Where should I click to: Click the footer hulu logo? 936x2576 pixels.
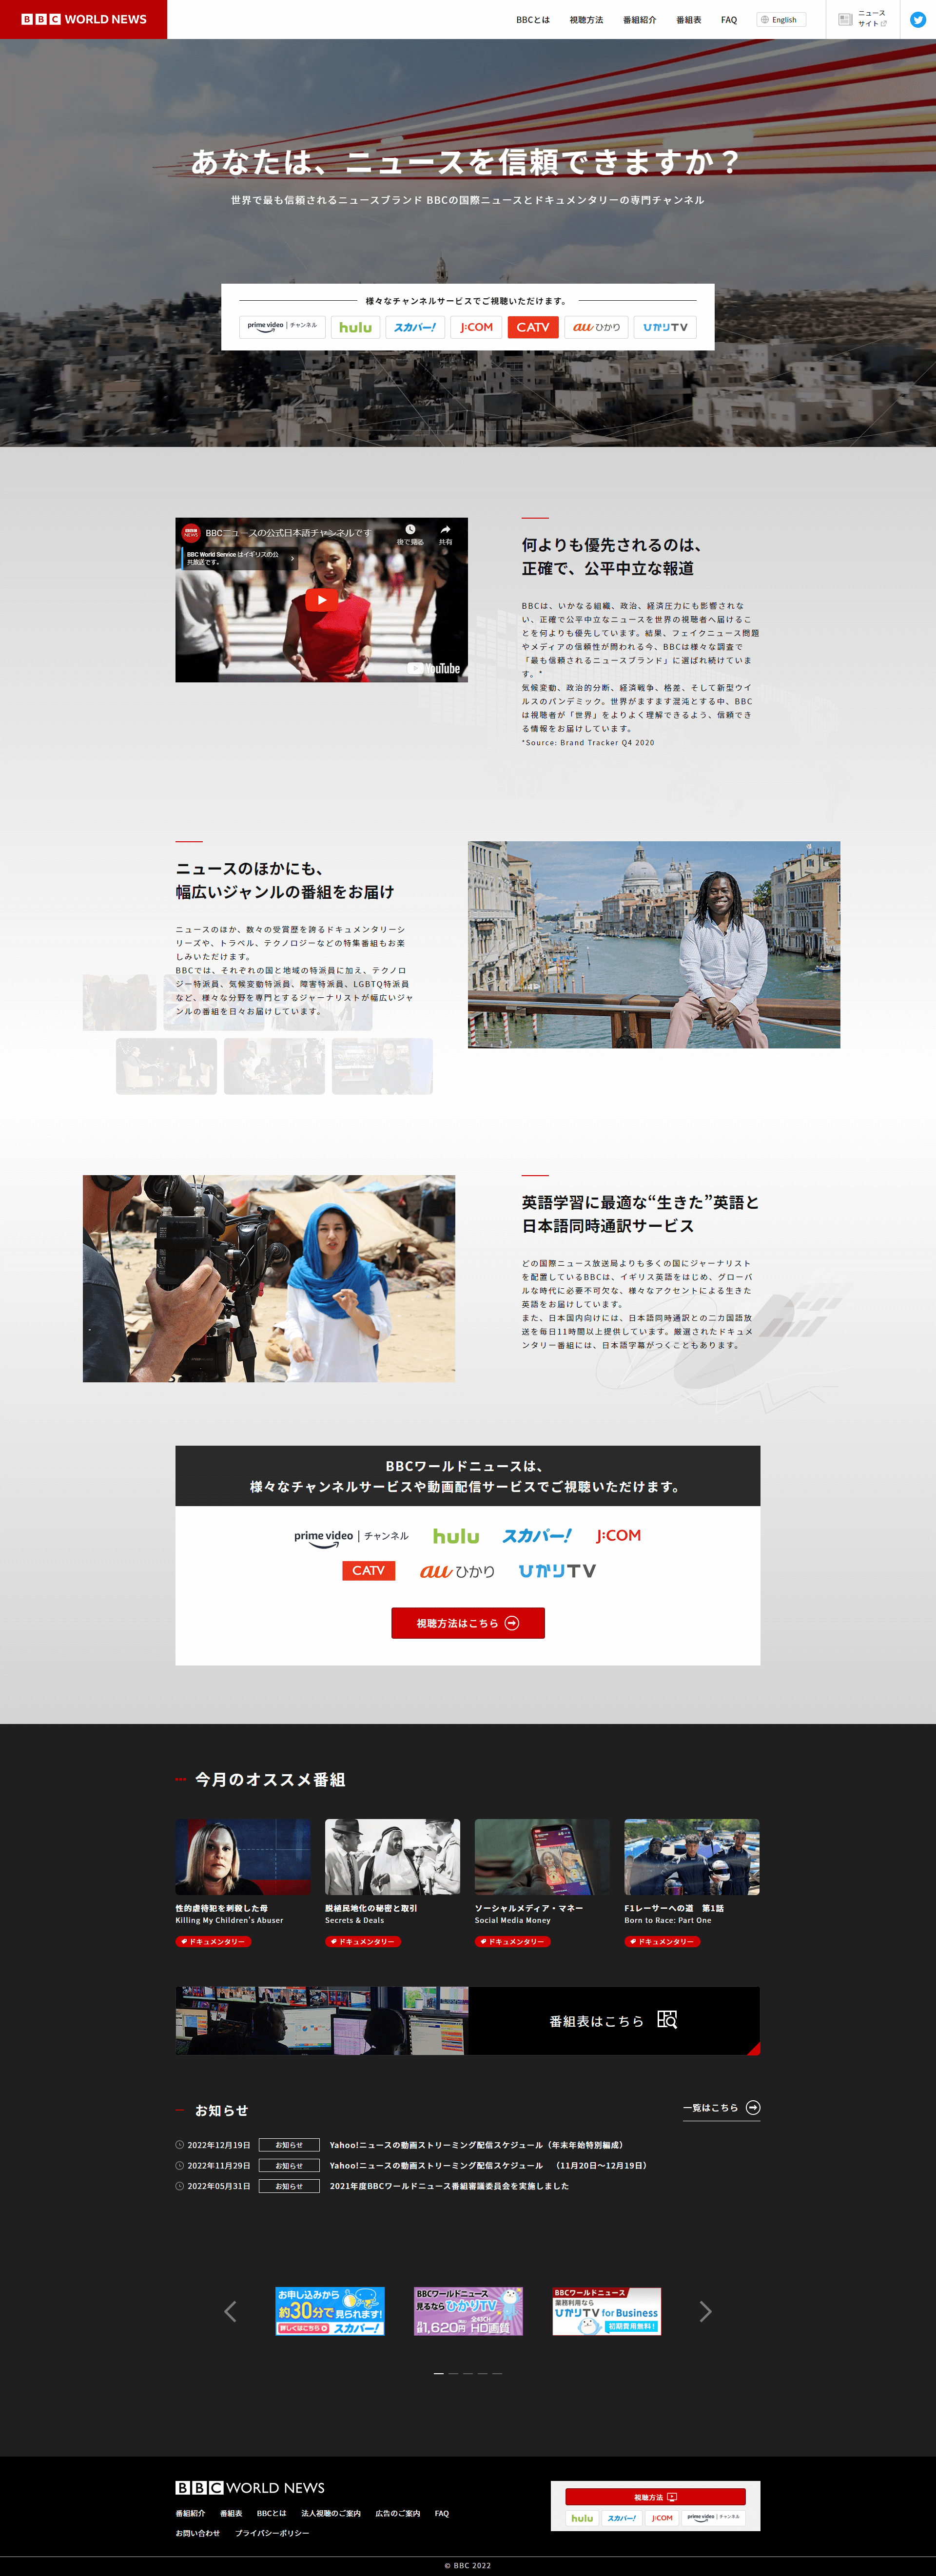coord(582,2518)
